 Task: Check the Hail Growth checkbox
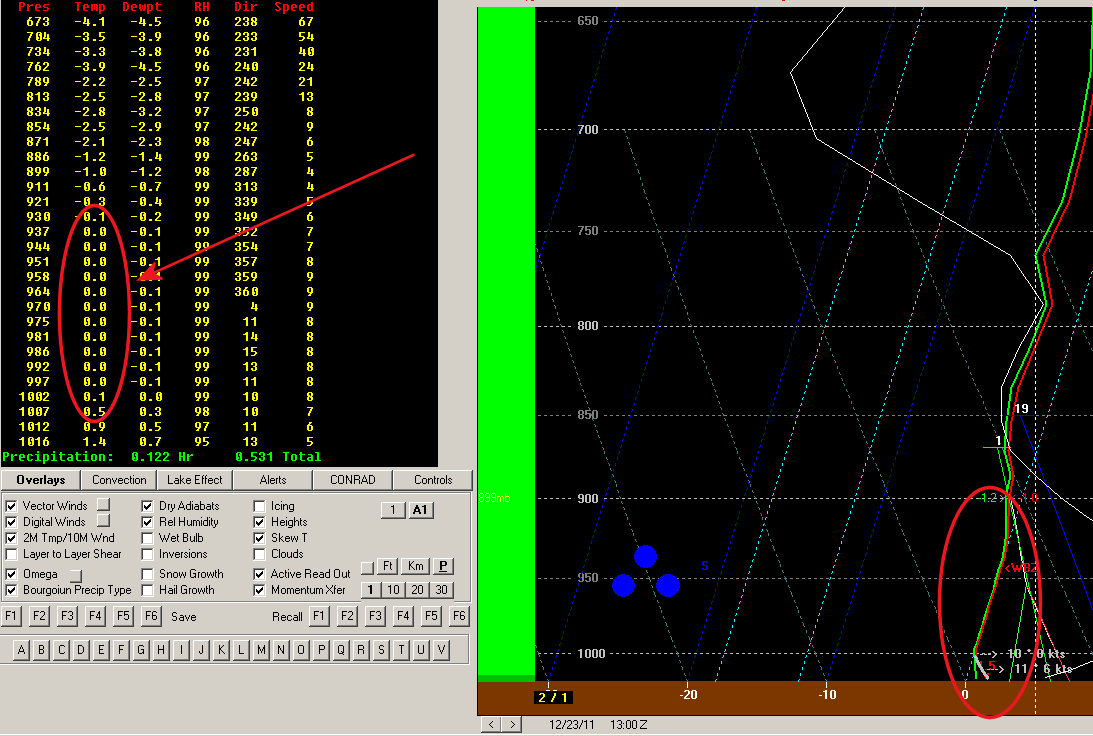pyautogui.click(x=147, y=590)
